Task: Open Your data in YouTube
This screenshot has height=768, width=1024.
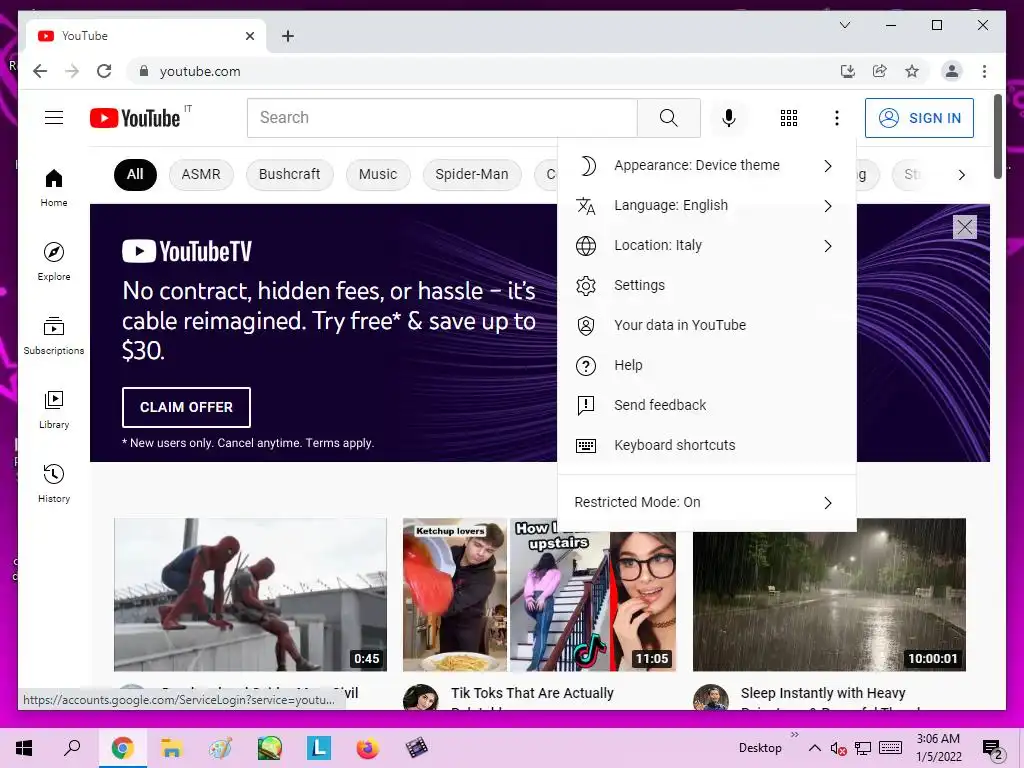Action: click(707, 325)
